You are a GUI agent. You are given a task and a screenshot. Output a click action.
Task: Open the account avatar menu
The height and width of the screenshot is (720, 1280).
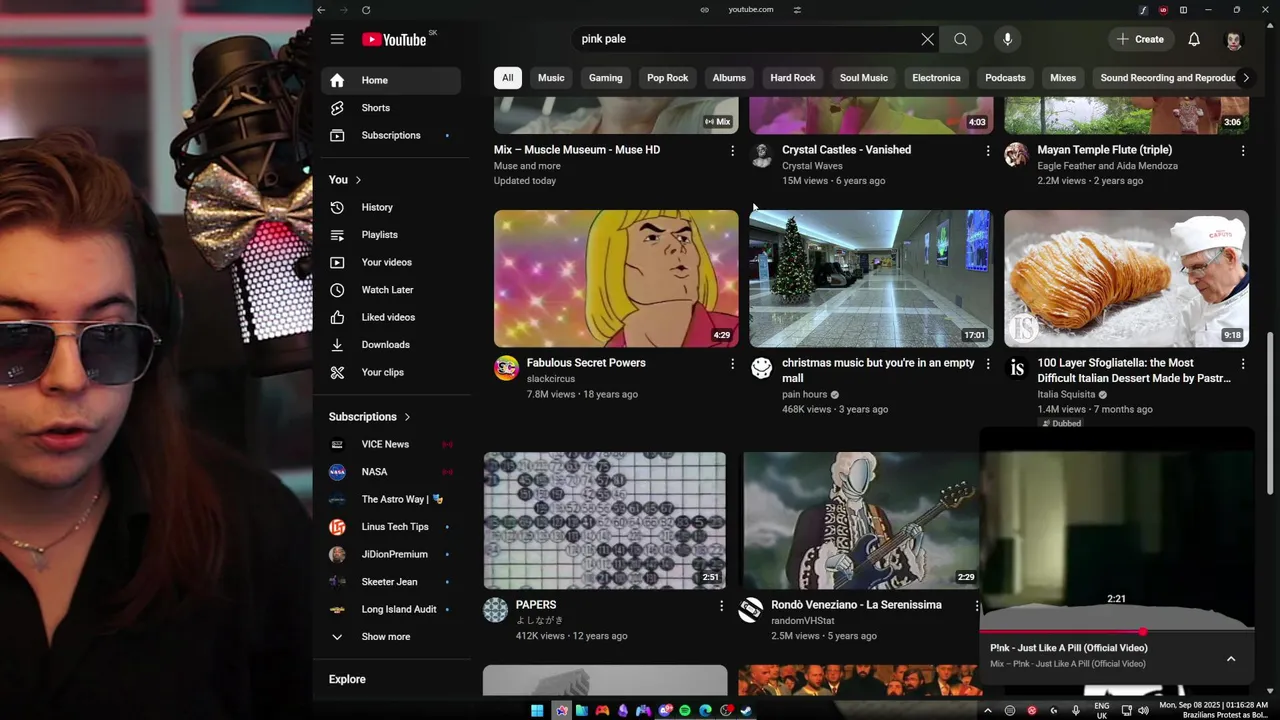(1233, 39)
